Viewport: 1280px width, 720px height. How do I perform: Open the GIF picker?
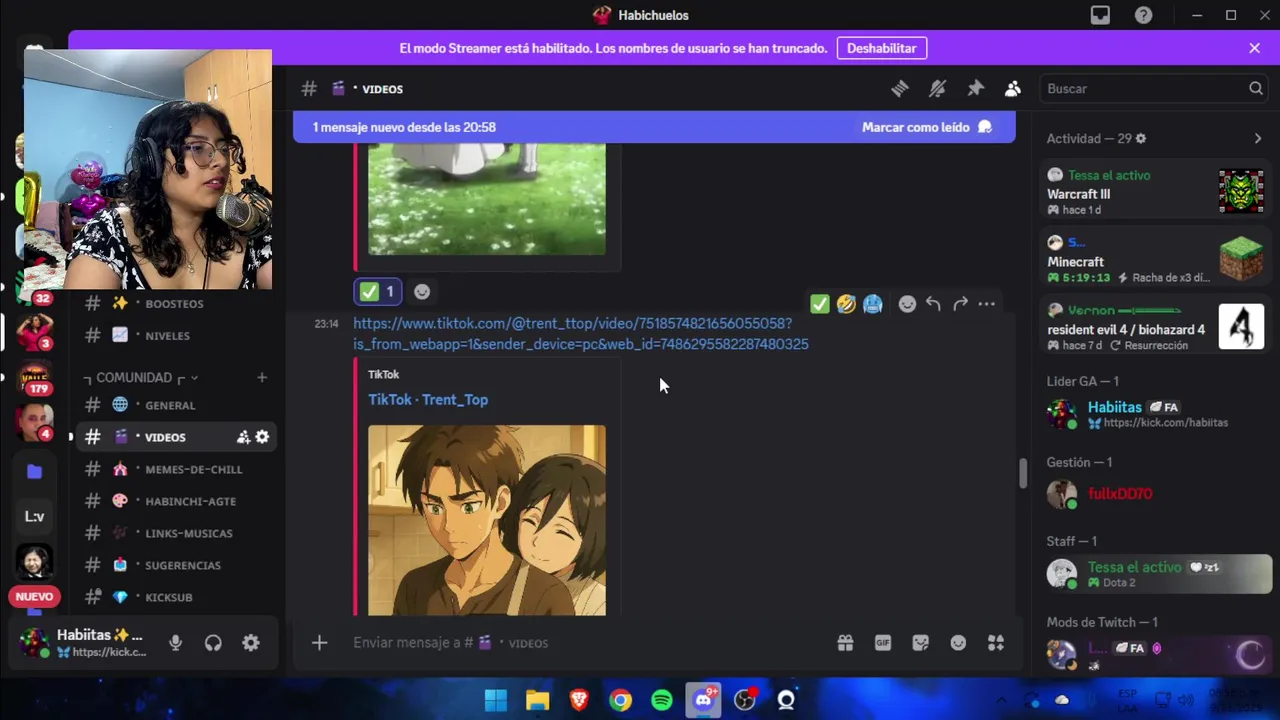883,643
